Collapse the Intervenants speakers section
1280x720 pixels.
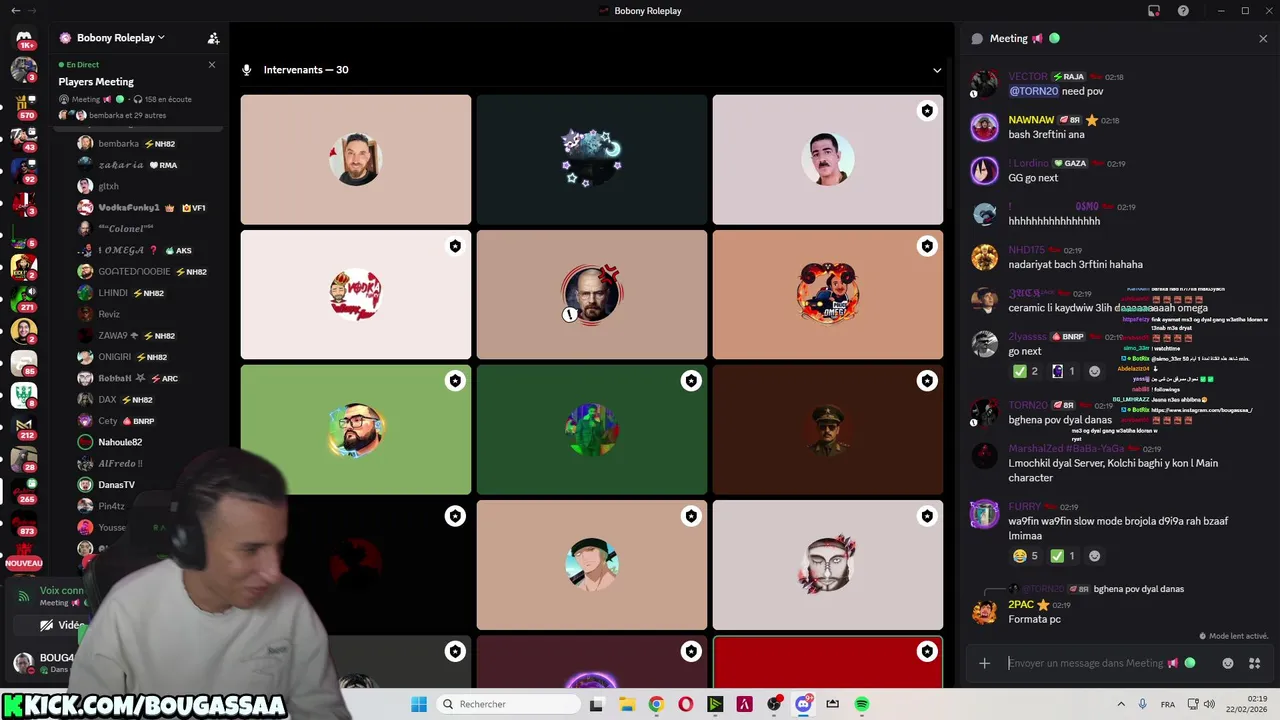937,70
